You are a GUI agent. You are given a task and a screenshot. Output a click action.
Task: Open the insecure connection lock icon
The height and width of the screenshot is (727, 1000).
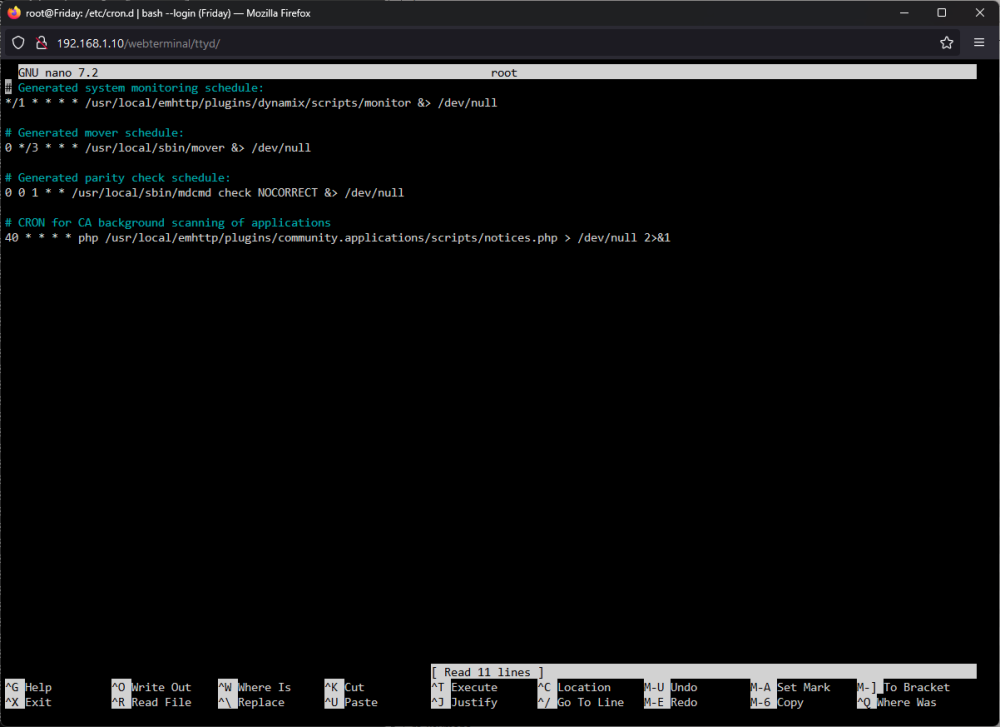41,43
